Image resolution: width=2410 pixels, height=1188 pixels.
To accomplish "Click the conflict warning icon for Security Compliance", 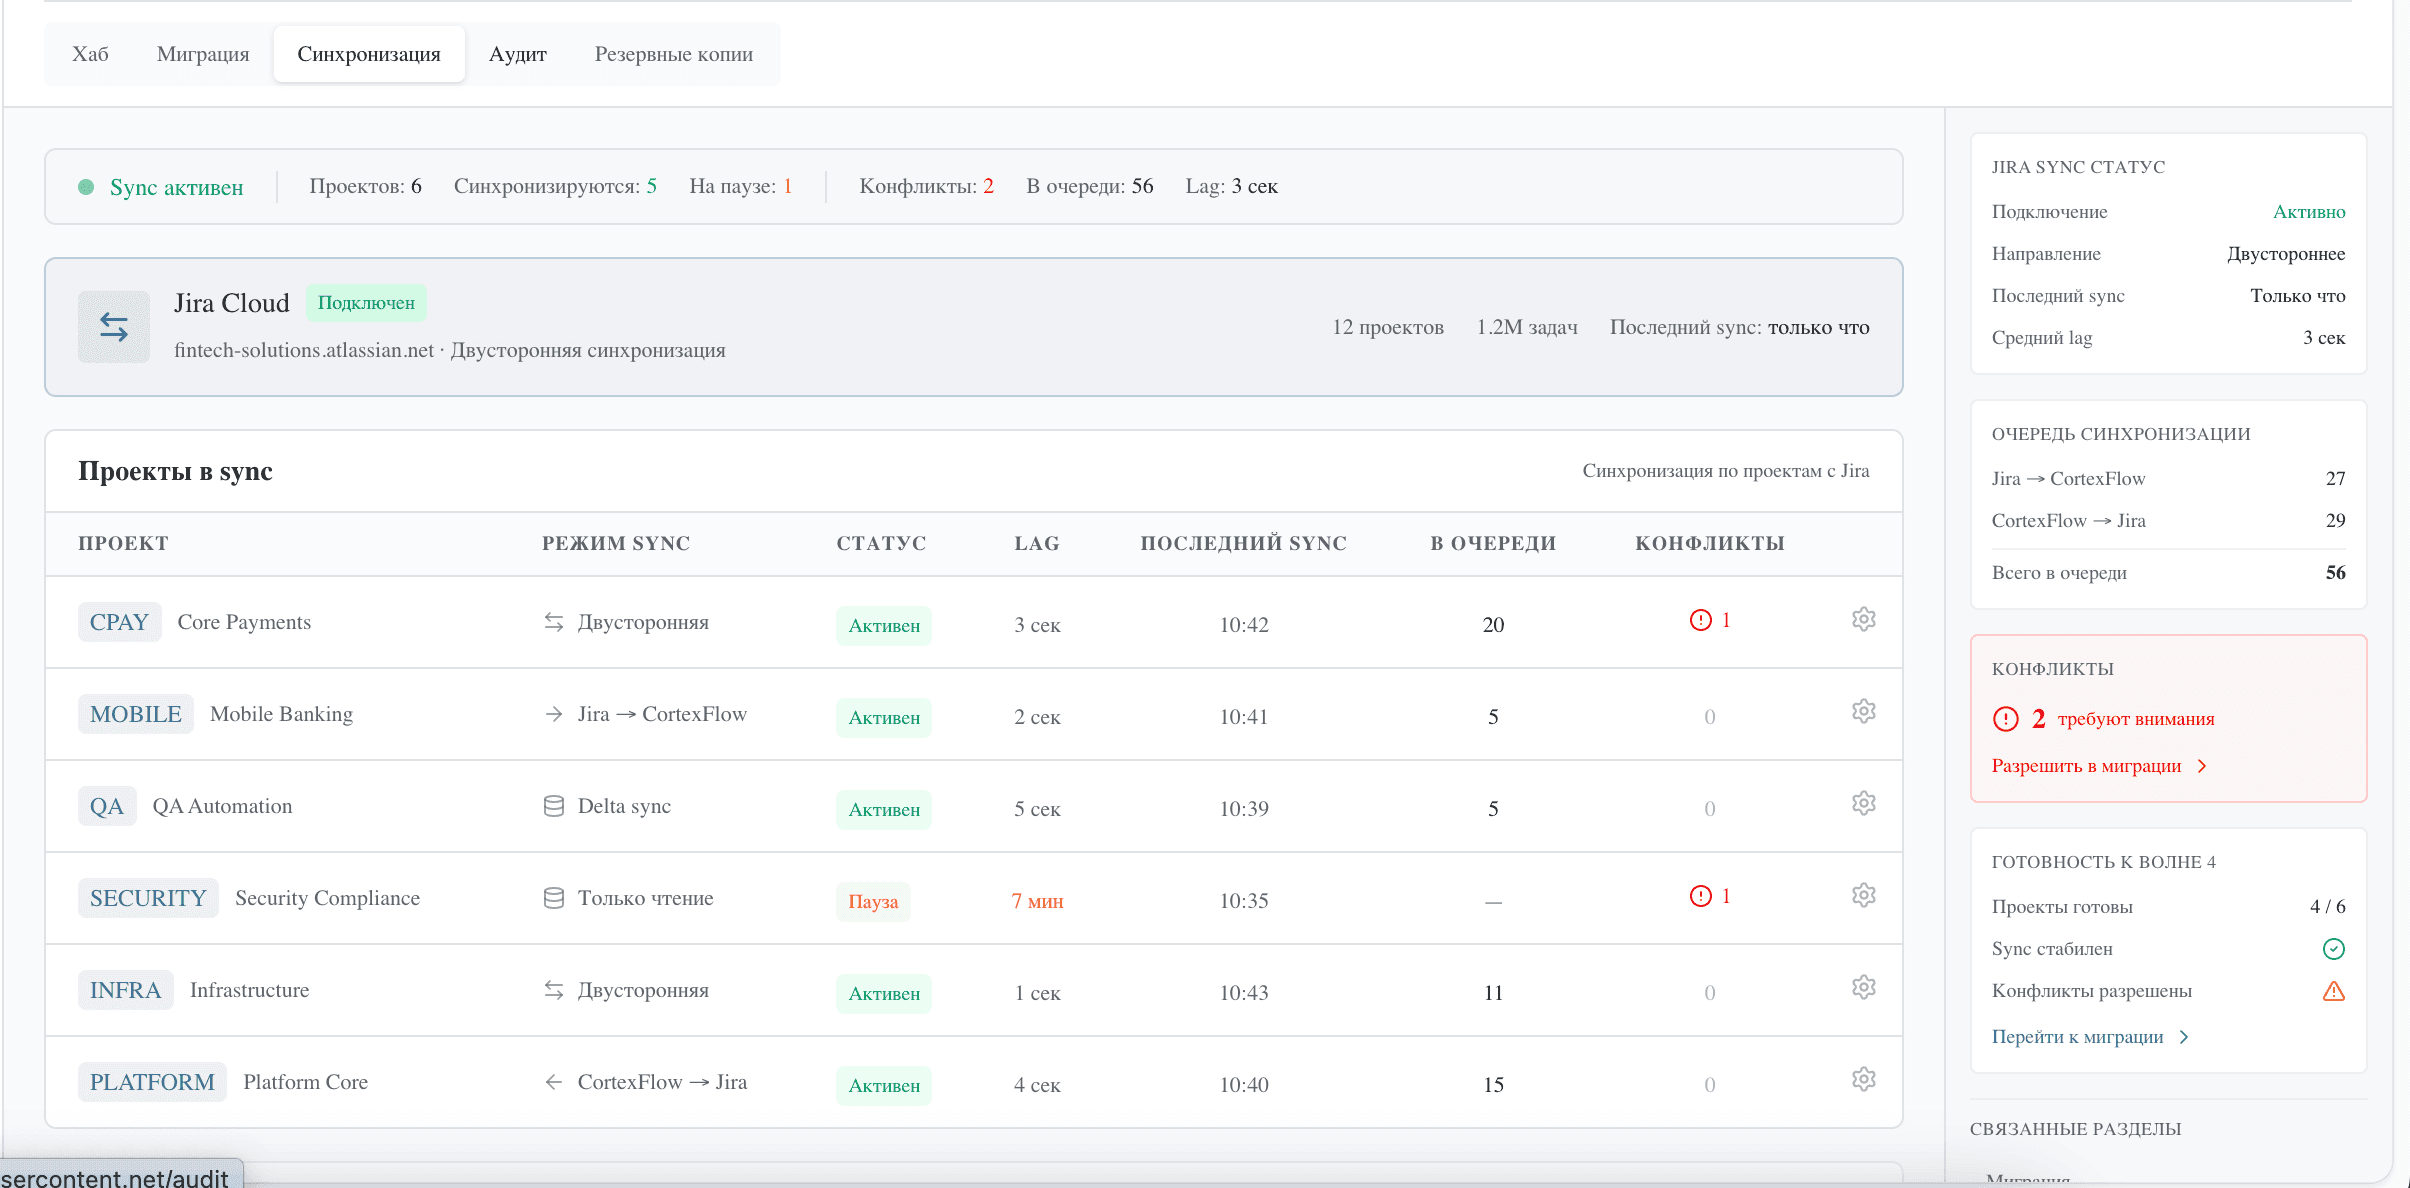I will click(x=1698, y=895).
